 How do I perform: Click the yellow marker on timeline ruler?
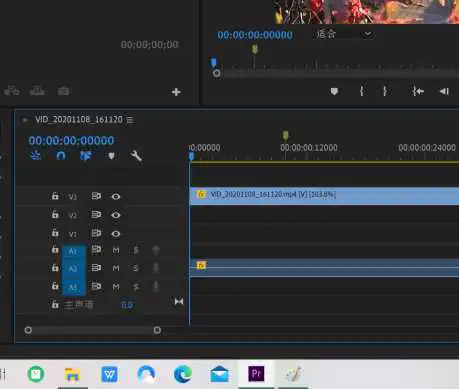tap(286, 135)
